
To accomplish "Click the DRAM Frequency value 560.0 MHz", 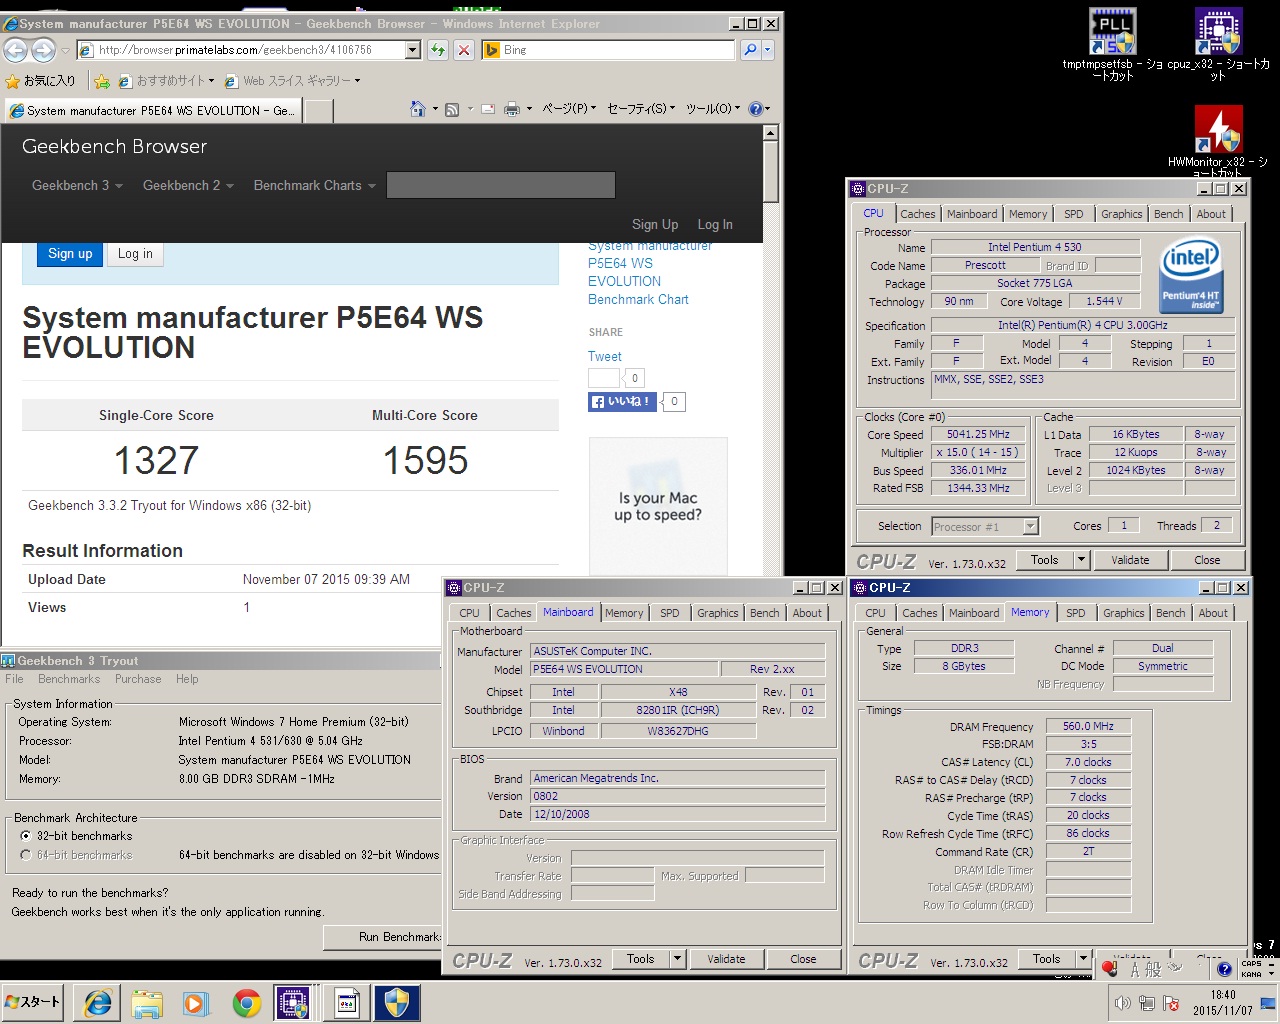I will (1088, 726).
